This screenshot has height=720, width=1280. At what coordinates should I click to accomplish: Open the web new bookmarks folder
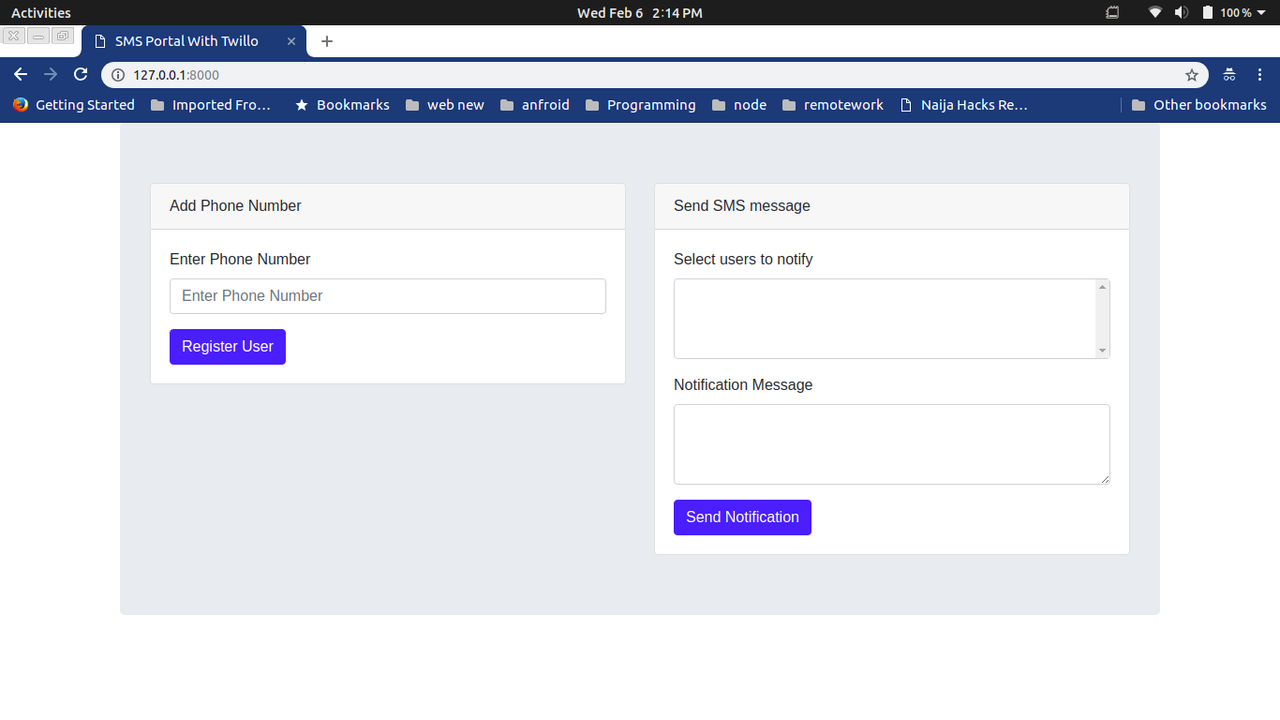(445, 105)
